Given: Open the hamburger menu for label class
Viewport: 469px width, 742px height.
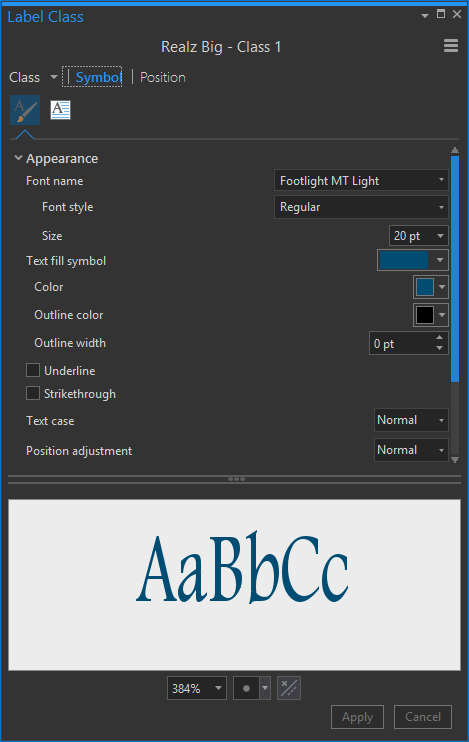Looking at the screenshot, I should pyautogui.click(x=451, y=46).
